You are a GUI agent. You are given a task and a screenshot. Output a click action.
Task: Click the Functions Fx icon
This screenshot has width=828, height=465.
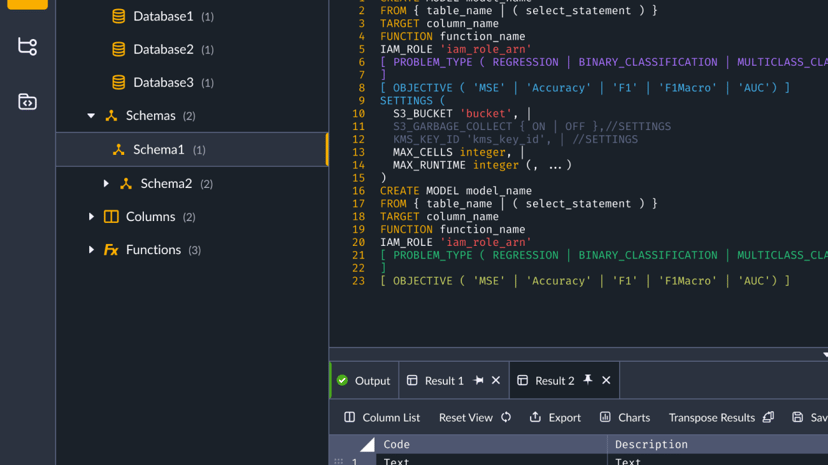pos(111,250)
